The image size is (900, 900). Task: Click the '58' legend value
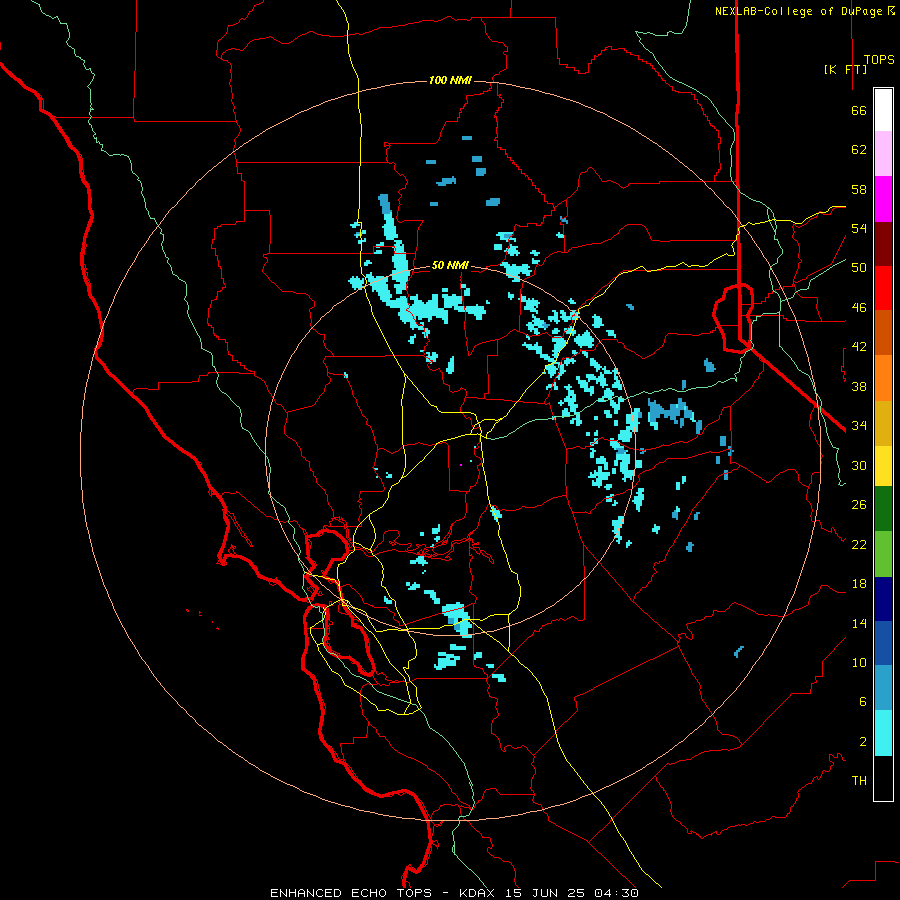point(859,189)
